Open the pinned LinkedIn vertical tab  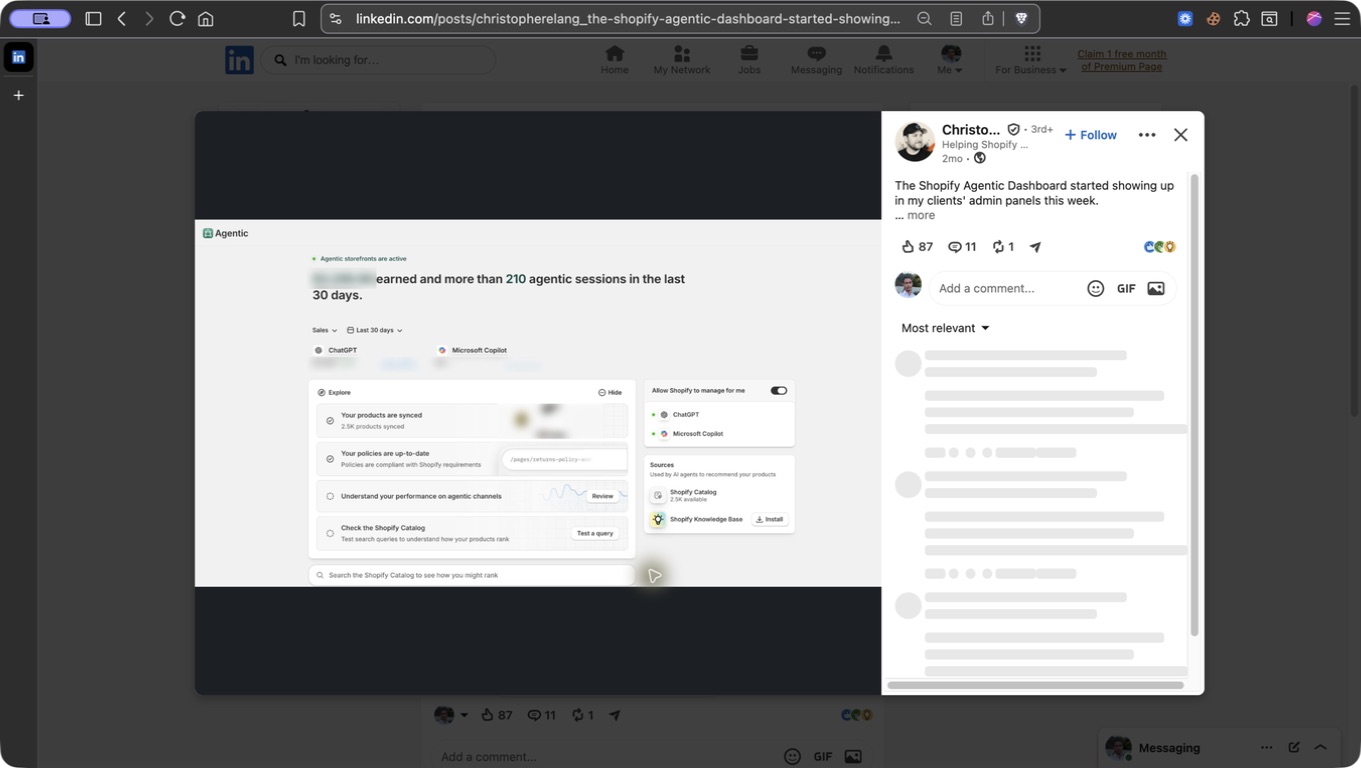click(x=18, y=57)
